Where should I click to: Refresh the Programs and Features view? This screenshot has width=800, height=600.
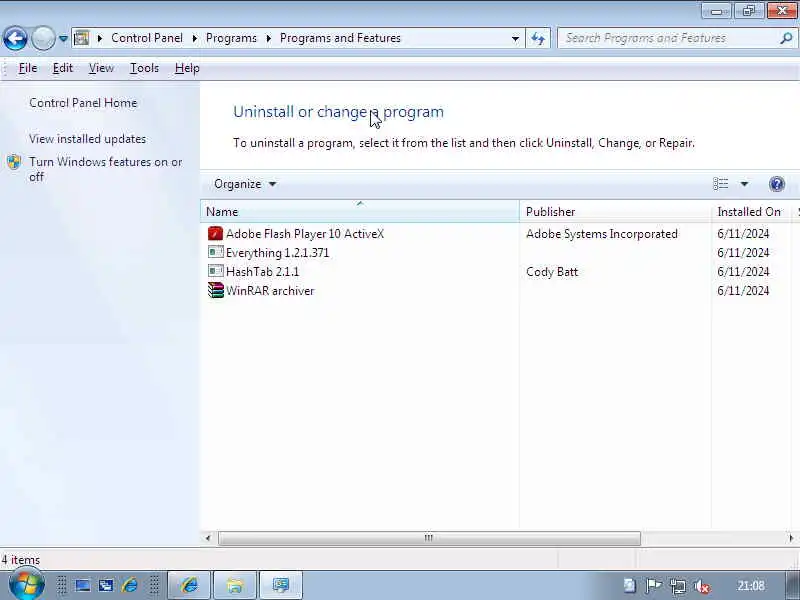click(538, 38)
